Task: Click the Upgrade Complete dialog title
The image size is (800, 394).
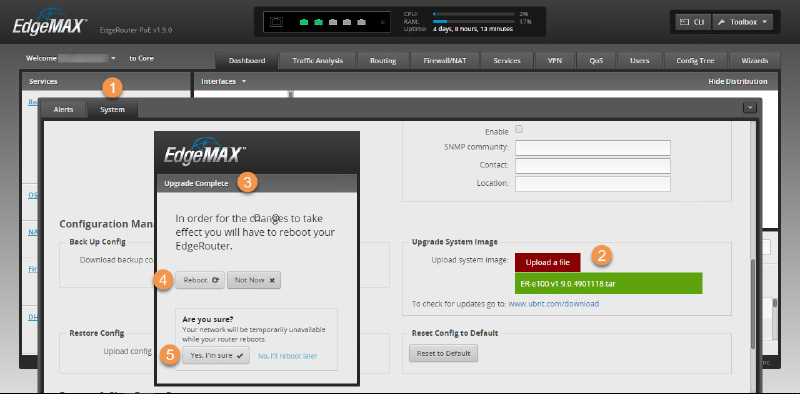Action: [196, 184]
